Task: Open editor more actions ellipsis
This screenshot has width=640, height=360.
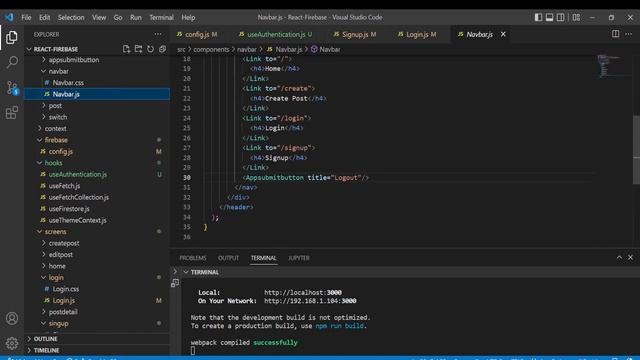Action: coord(629,34)
